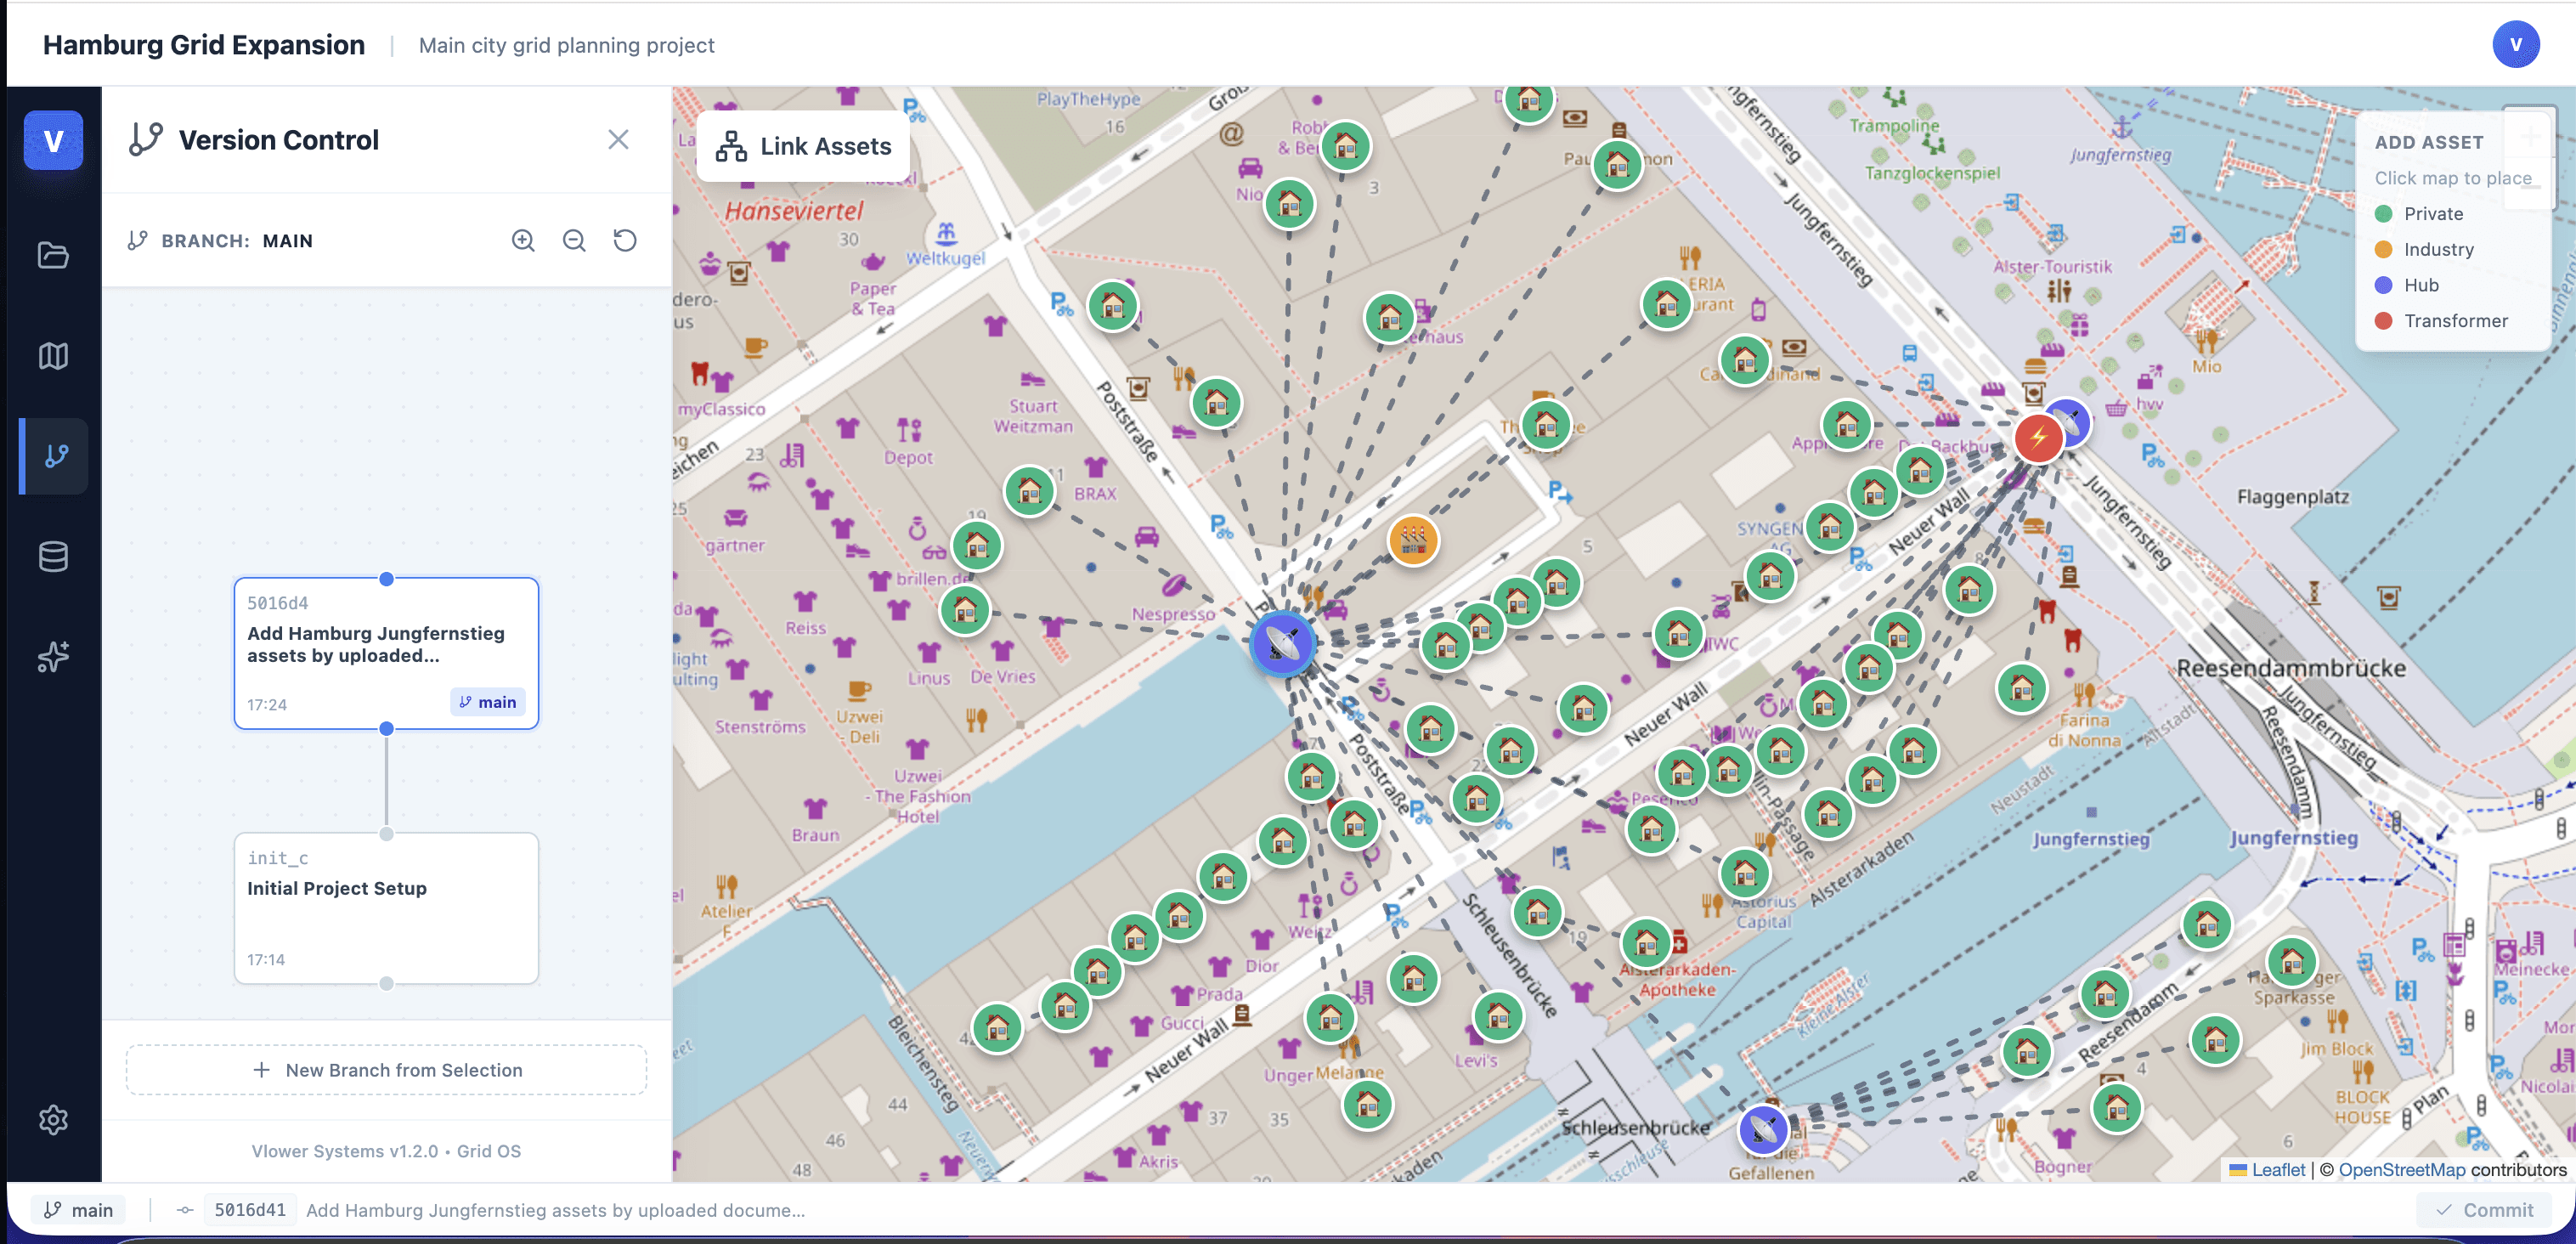Reset the commit graph view
This screenshot has height=1244, width=2576.
[x=625, y=240]
